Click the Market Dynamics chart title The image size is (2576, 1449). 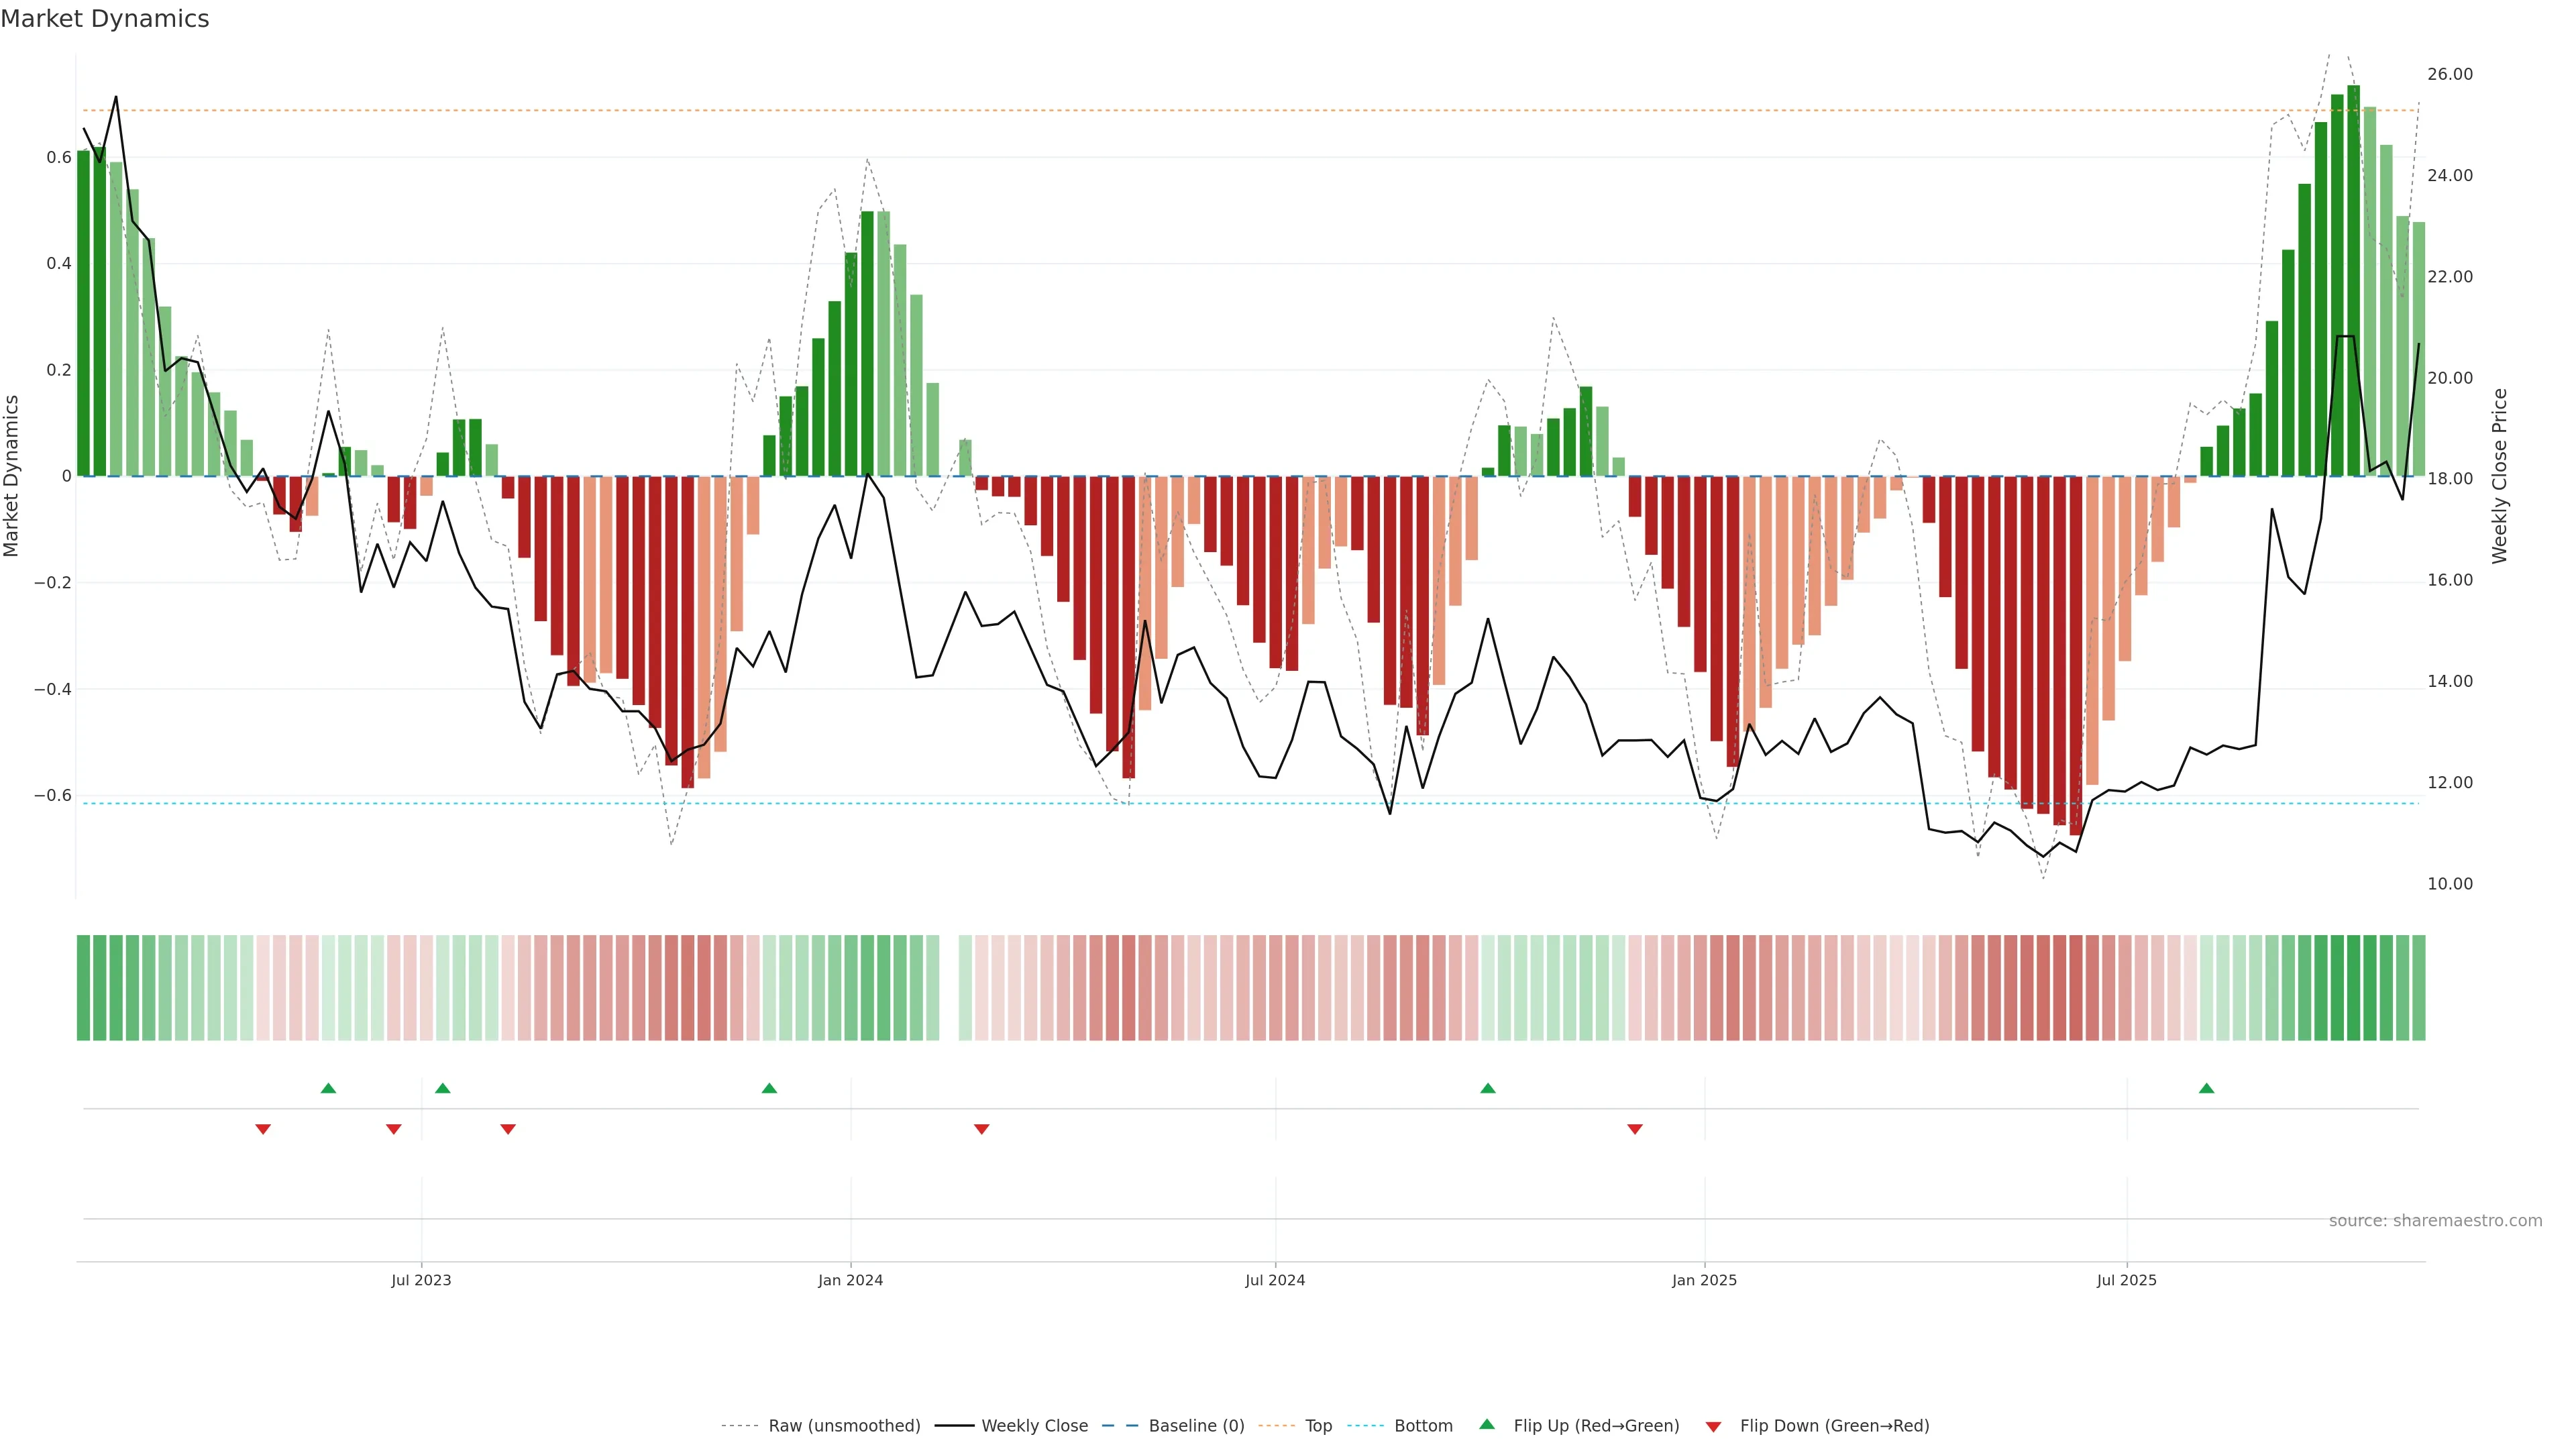tap(105, 19)
